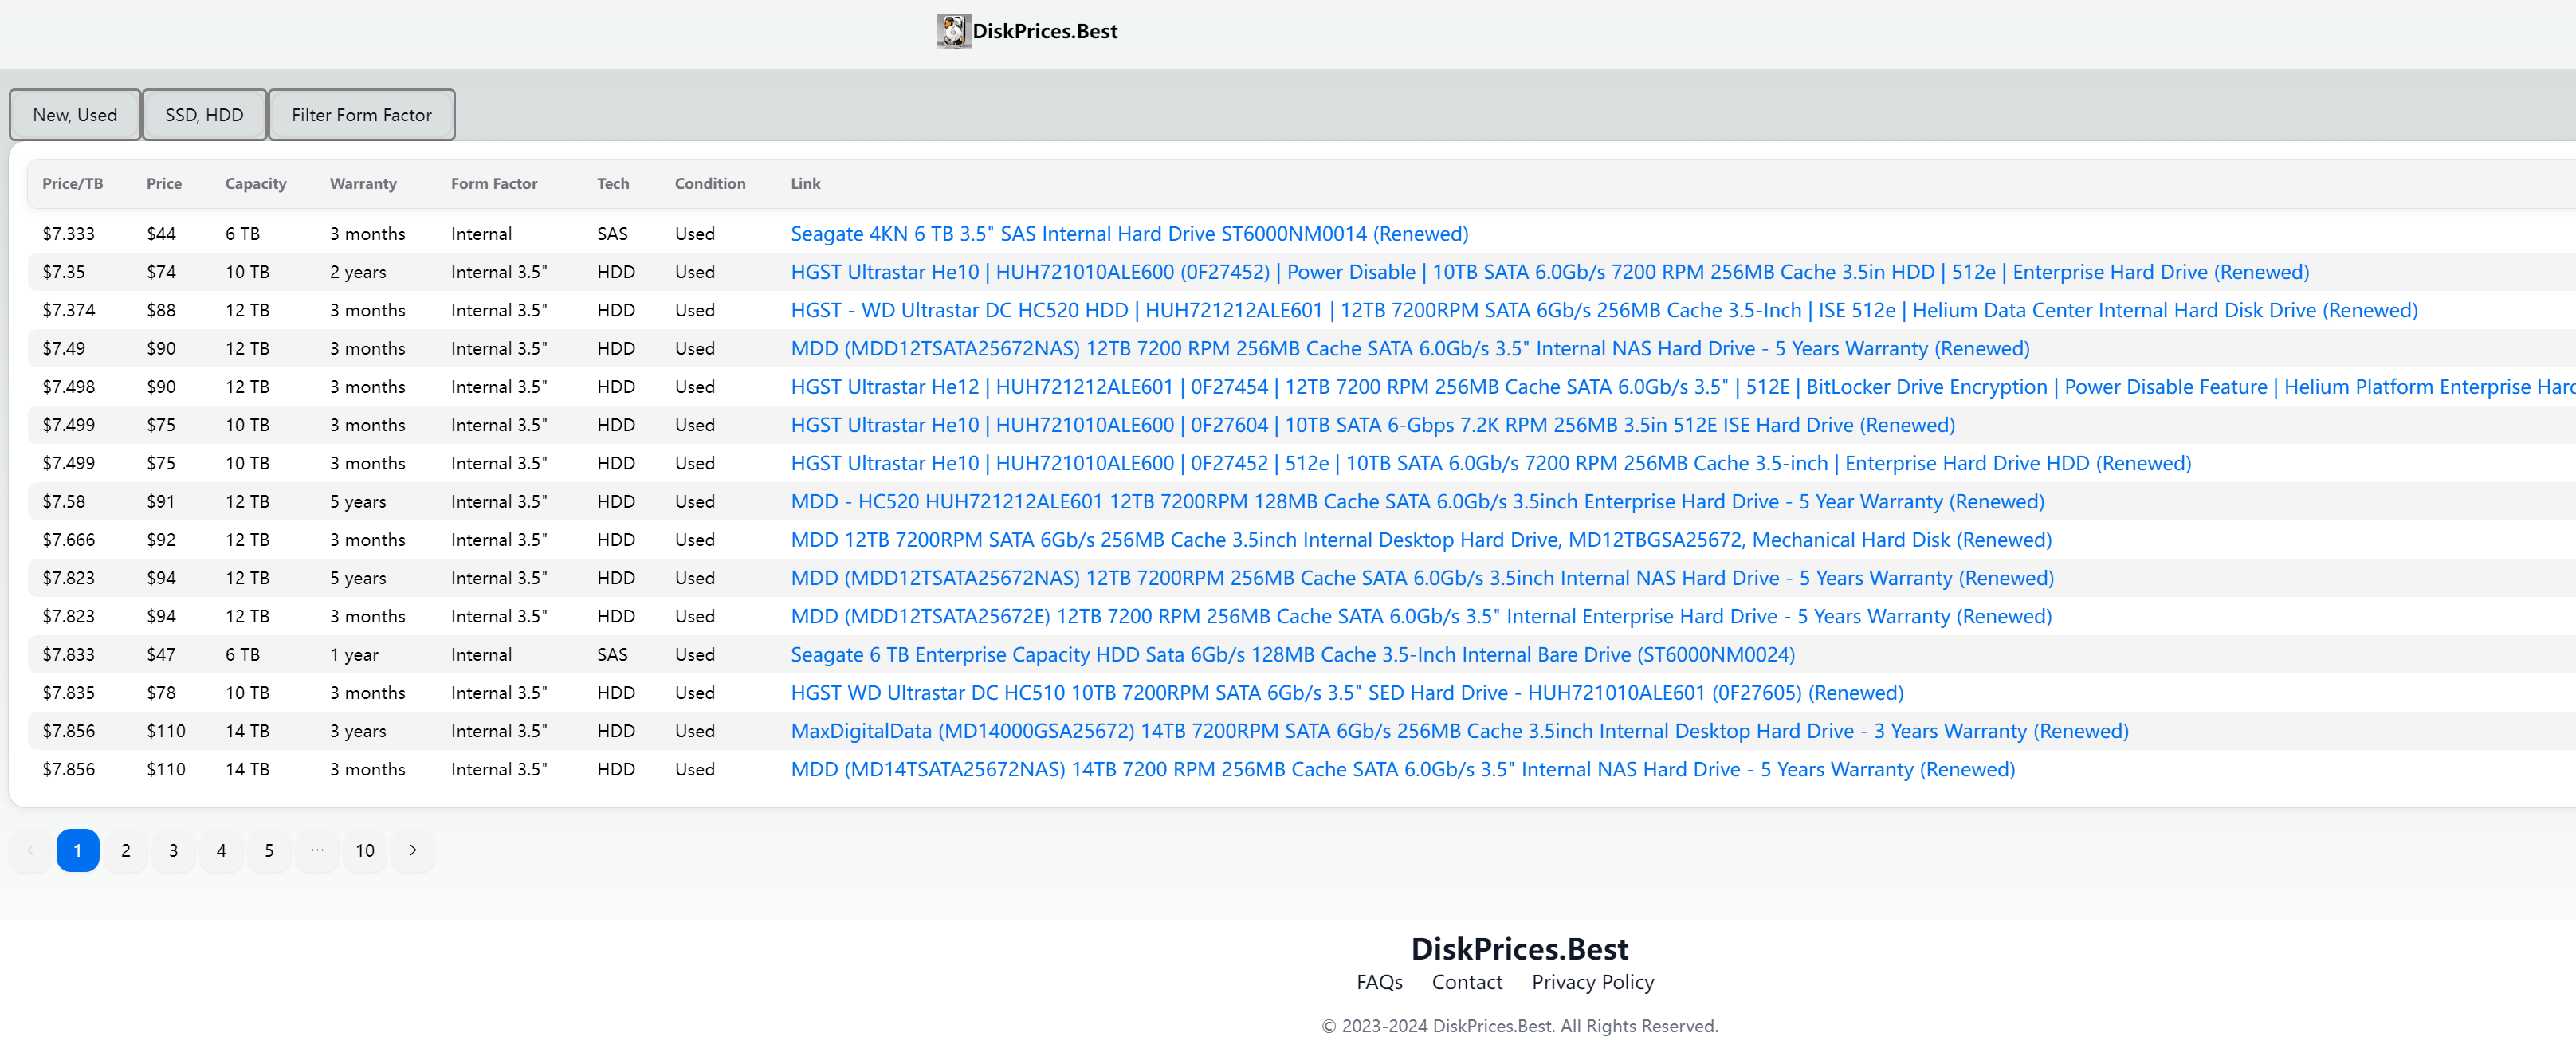The width and height of the screenshot is (2576, 1064).
Task: Open HGST WD Ultrastar DC HC510 SED link
Action: click(1347, 693)
